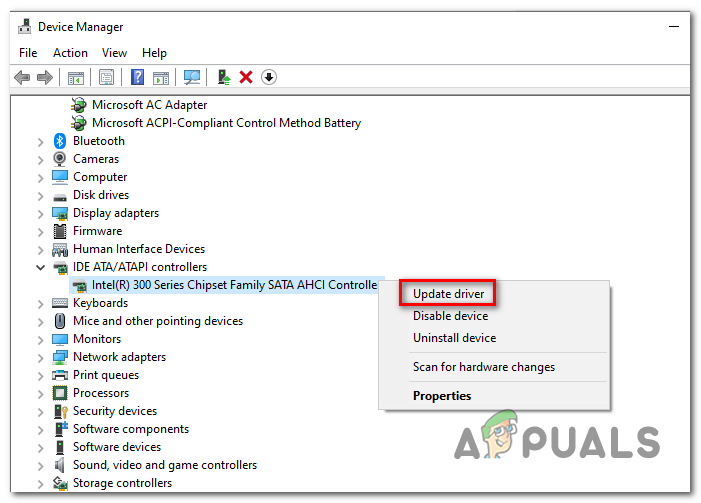This screenshot has width=701, height=503.
Task: Select the Storage controllers label
Action: [122, 483]
